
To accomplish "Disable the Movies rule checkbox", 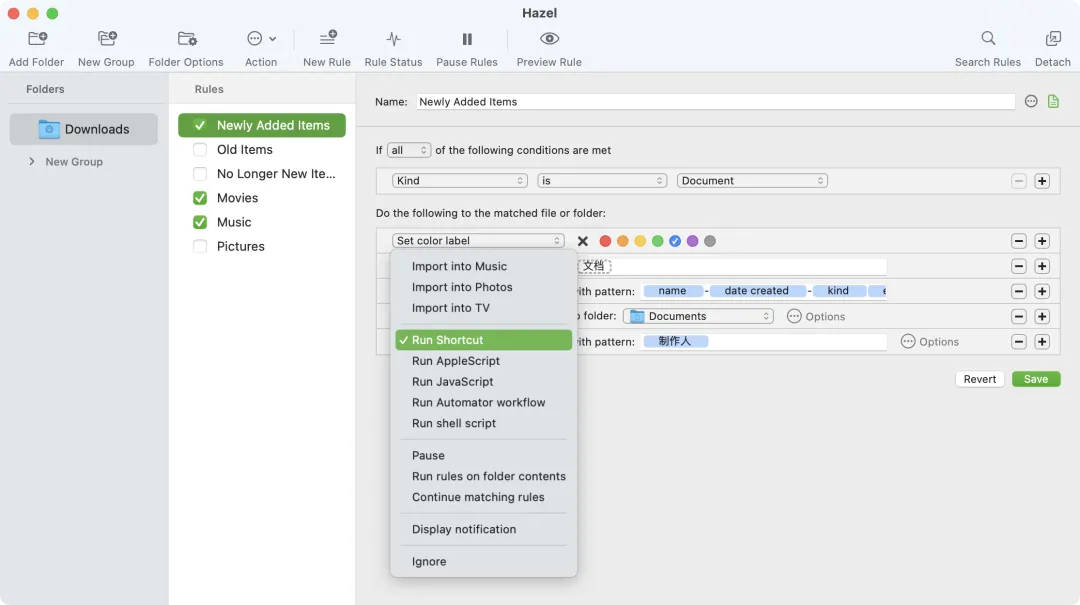I will tap(200, 198).
